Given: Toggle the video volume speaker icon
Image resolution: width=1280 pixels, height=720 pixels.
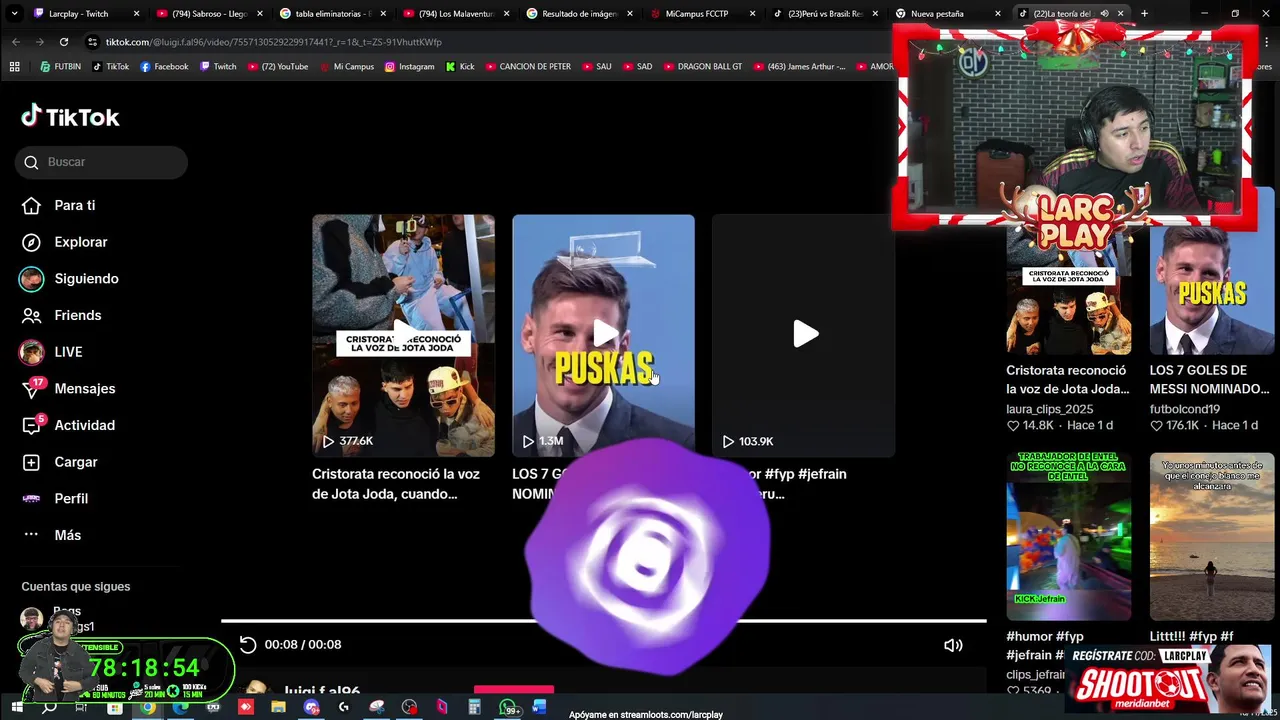Looking at the screenshot, I should pyautogui.click(x=953, y=645).
